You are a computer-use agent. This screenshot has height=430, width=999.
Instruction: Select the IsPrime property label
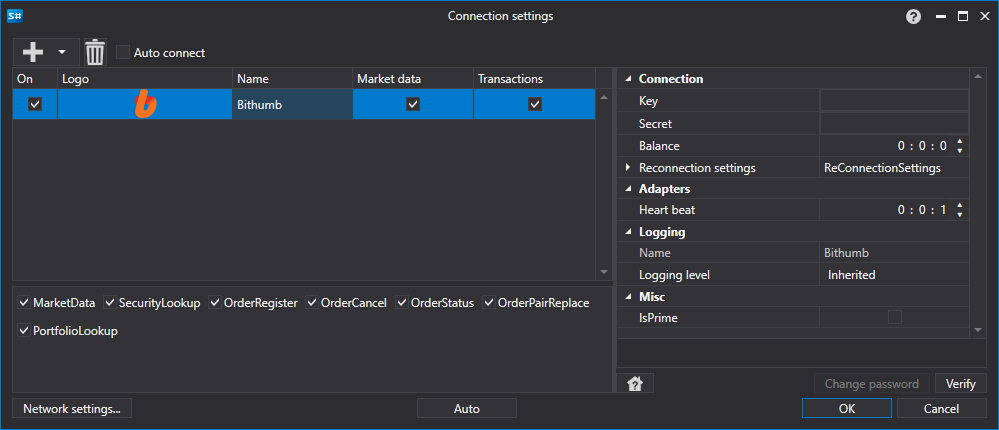click(658, 317)
